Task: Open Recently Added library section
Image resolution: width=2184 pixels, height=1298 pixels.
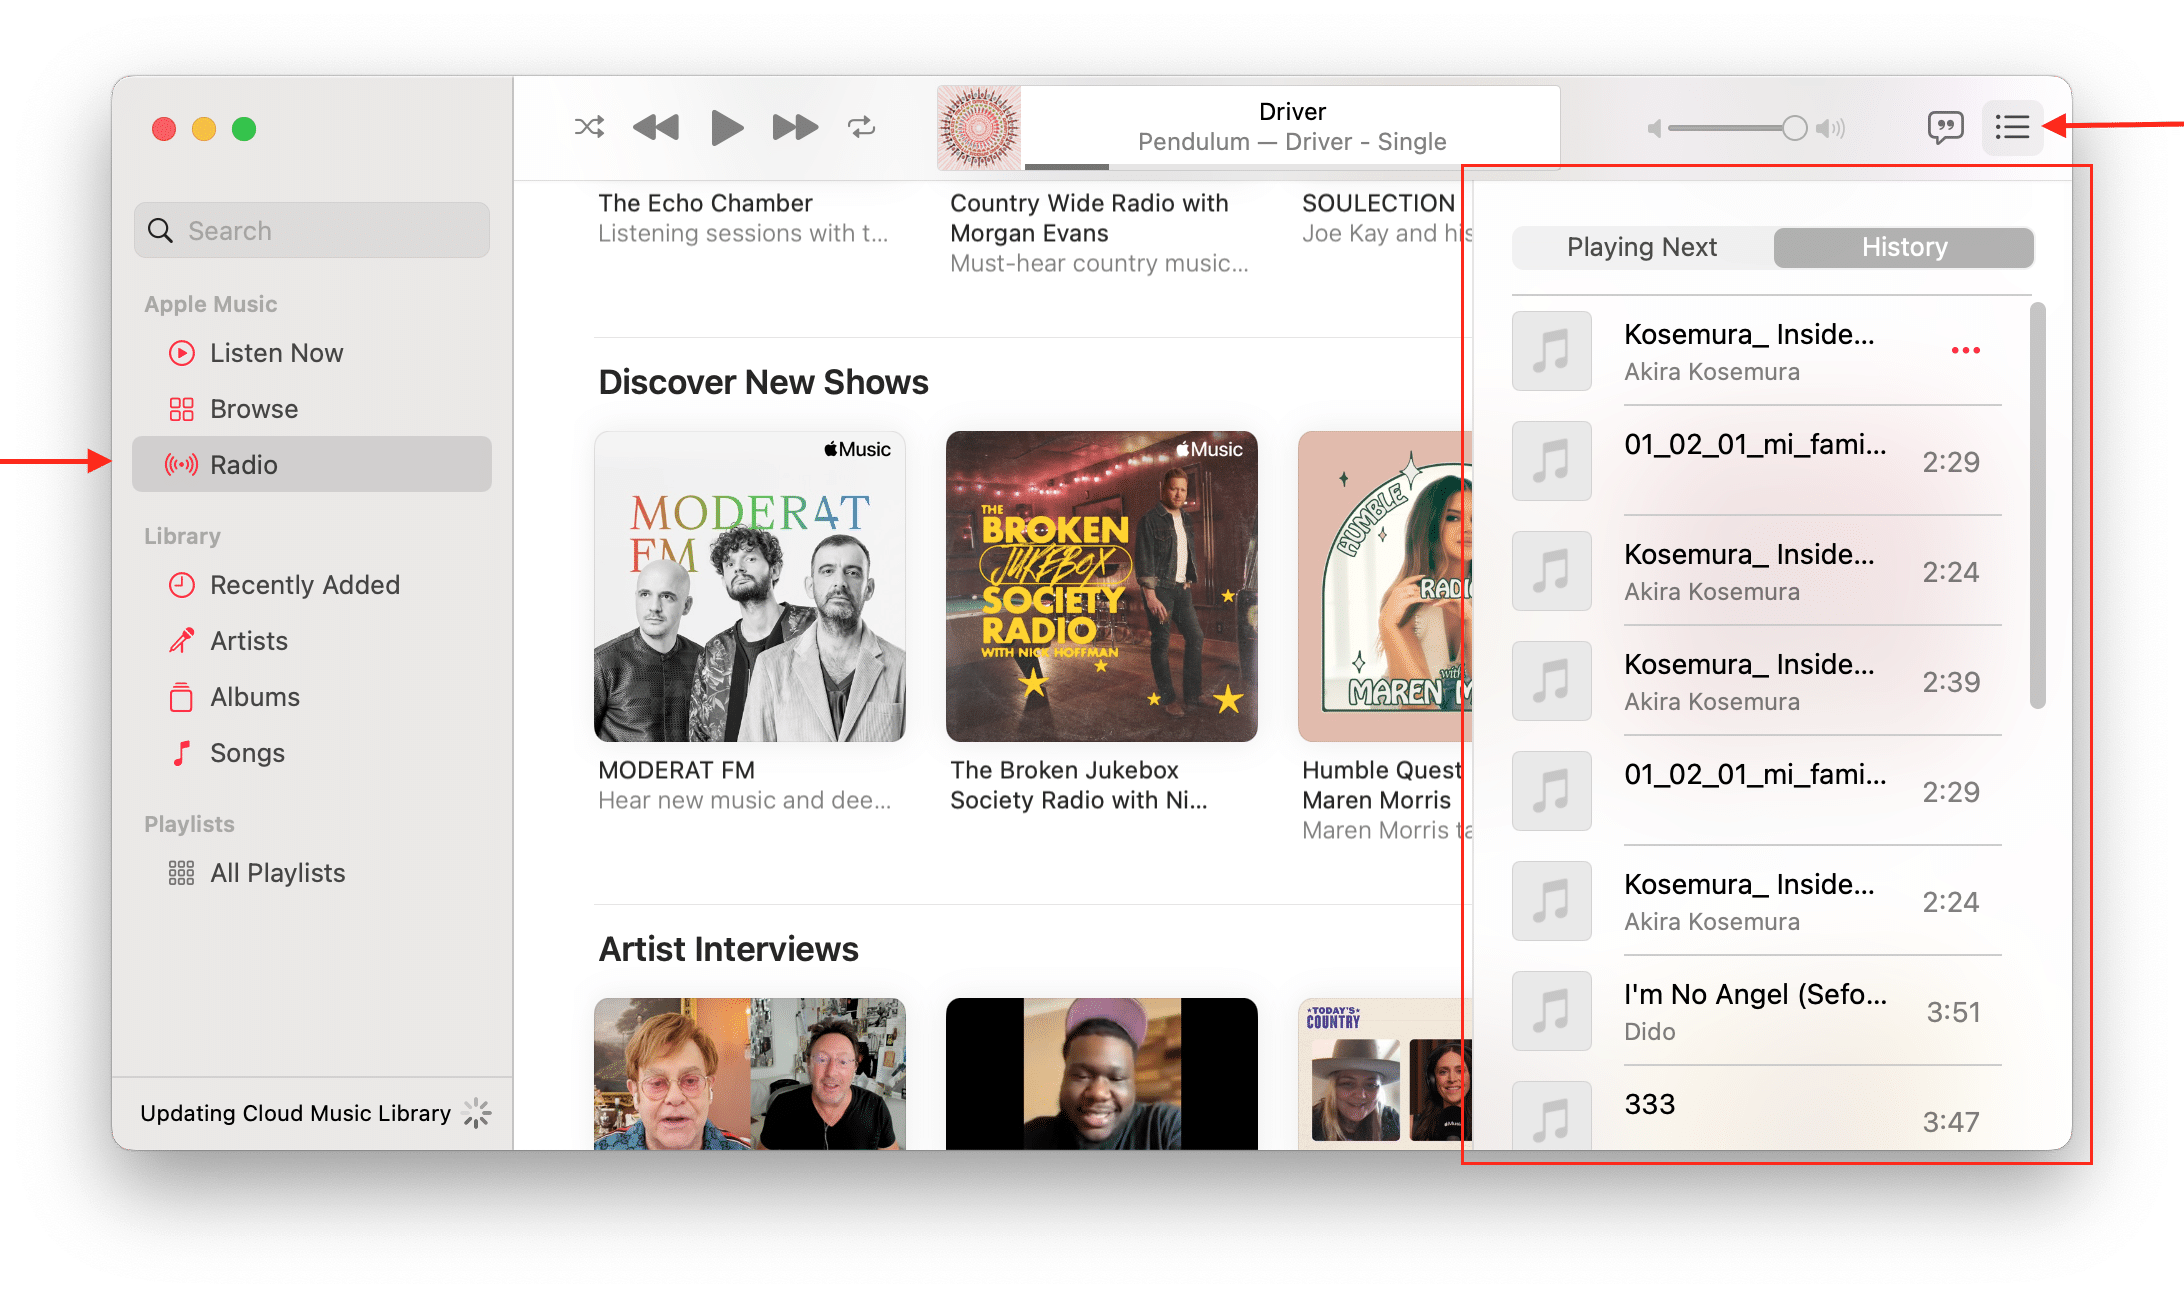Action: point(312,585)
